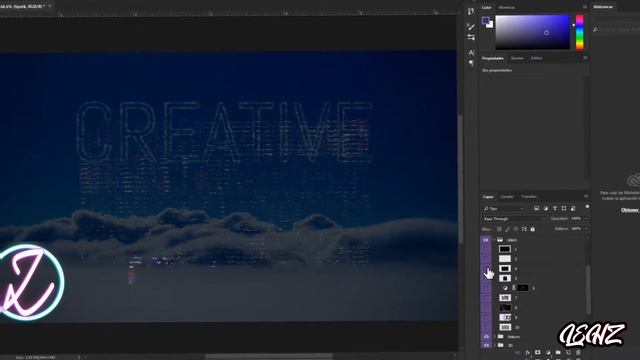Viewport: 640px width, 360px height.
Task: Click the foreground color swatch
Action: 485,20
